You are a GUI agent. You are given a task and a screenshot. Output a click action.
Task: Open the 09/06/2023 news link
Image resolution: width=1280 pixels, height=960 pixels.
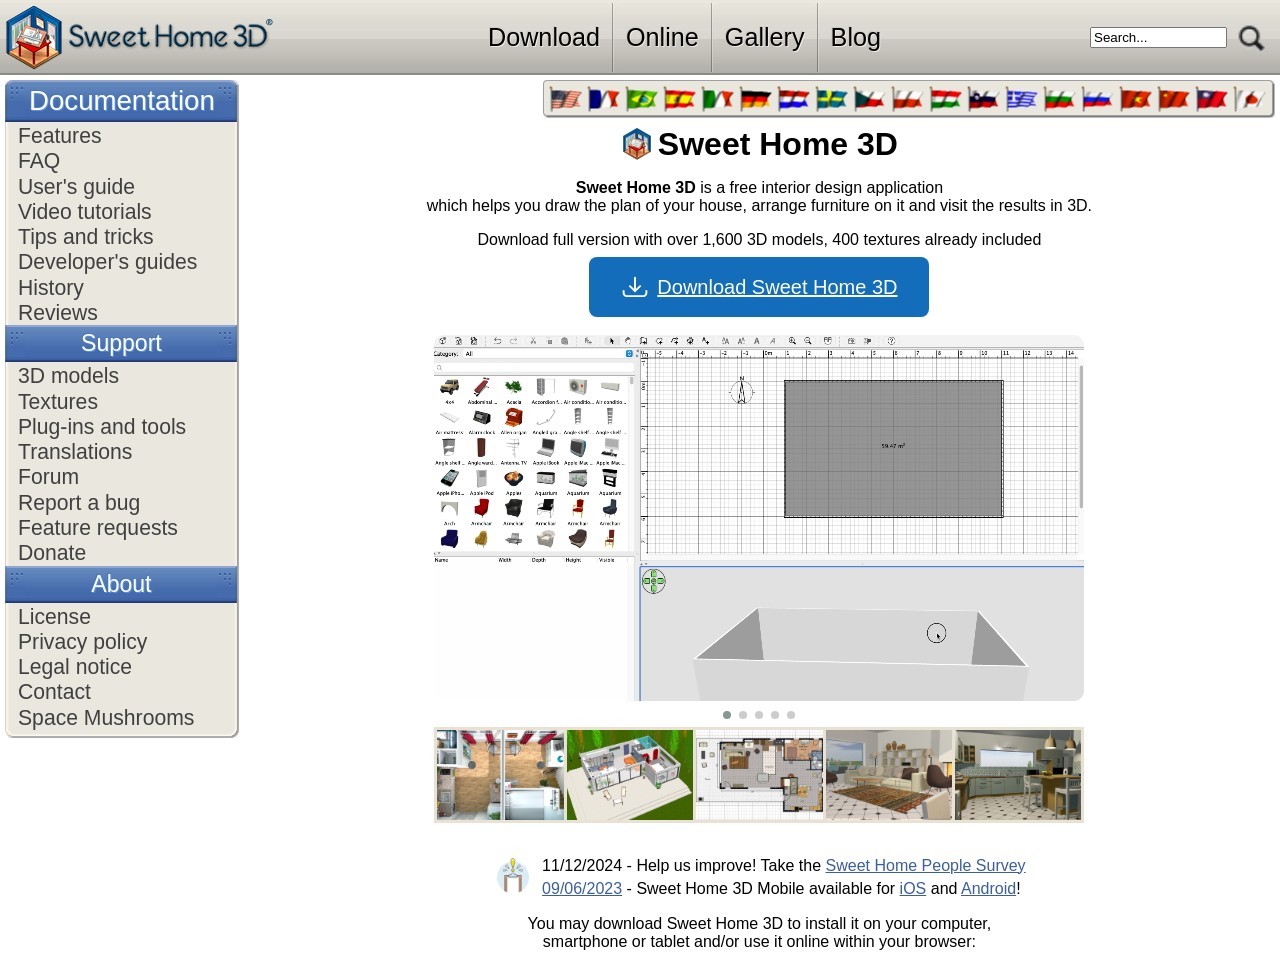[x=582, y=889]
